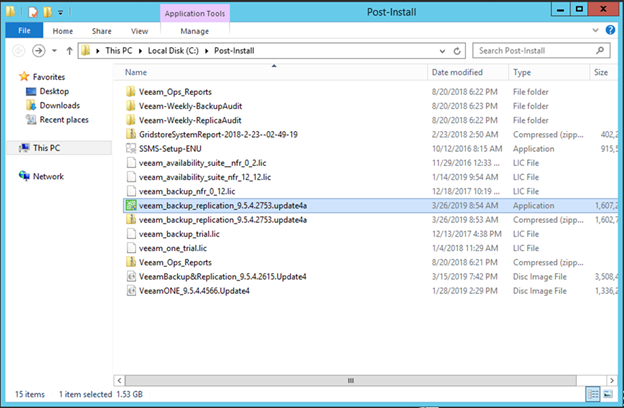624x408 pixels.
Task: Expand subfolders of Local Disk (C:) breadcrumb
Action: tap(207, 51)
